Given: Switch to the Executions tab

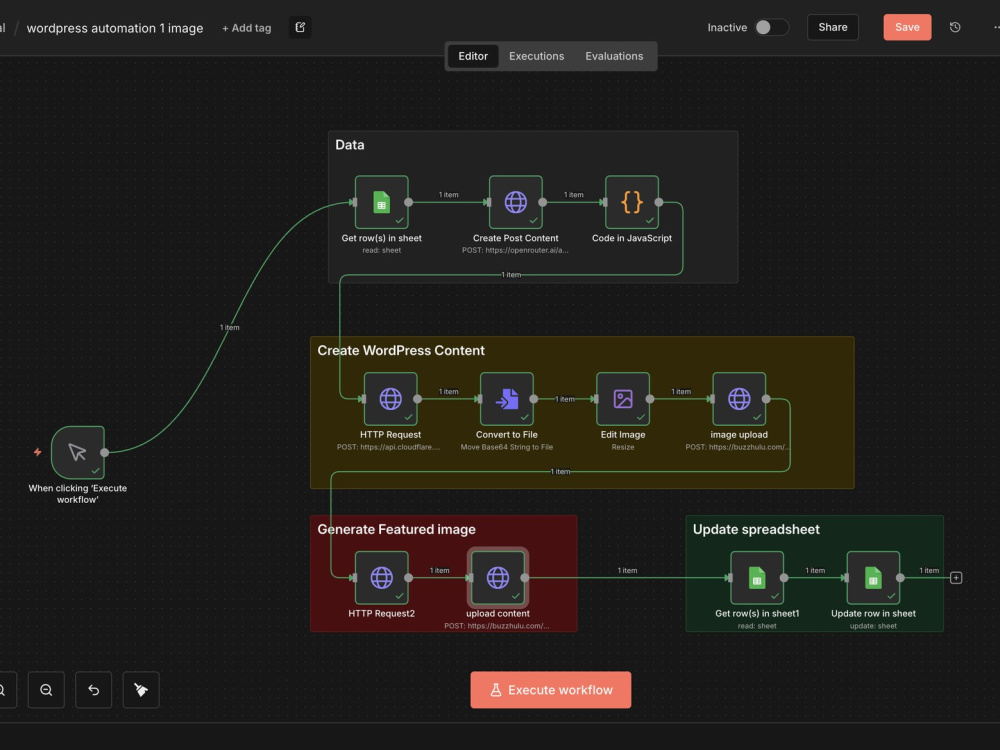Looking at the screenshot, I should (x=536, y=56).
